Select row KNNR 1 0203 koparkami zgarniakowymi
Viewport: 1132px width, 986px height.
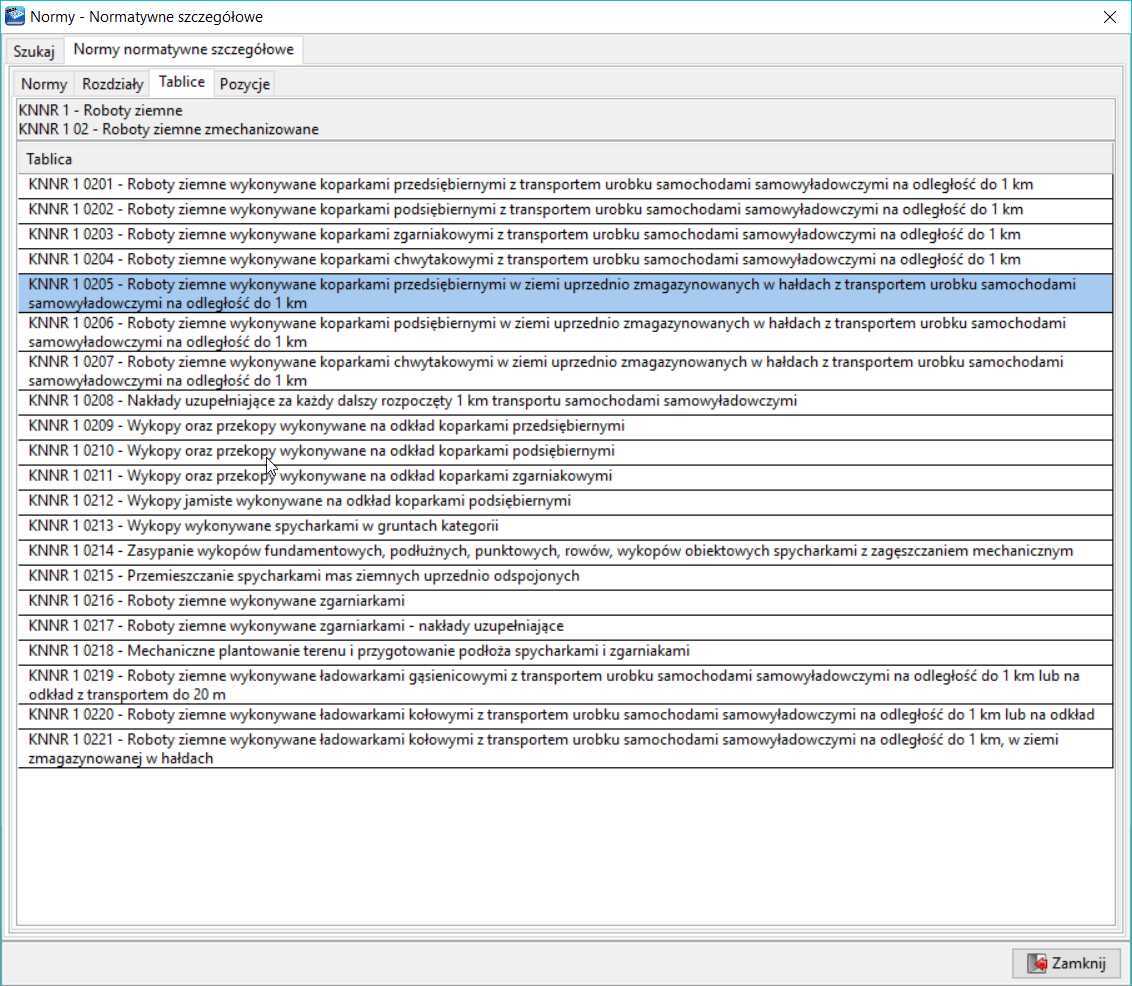click(524, 234)
